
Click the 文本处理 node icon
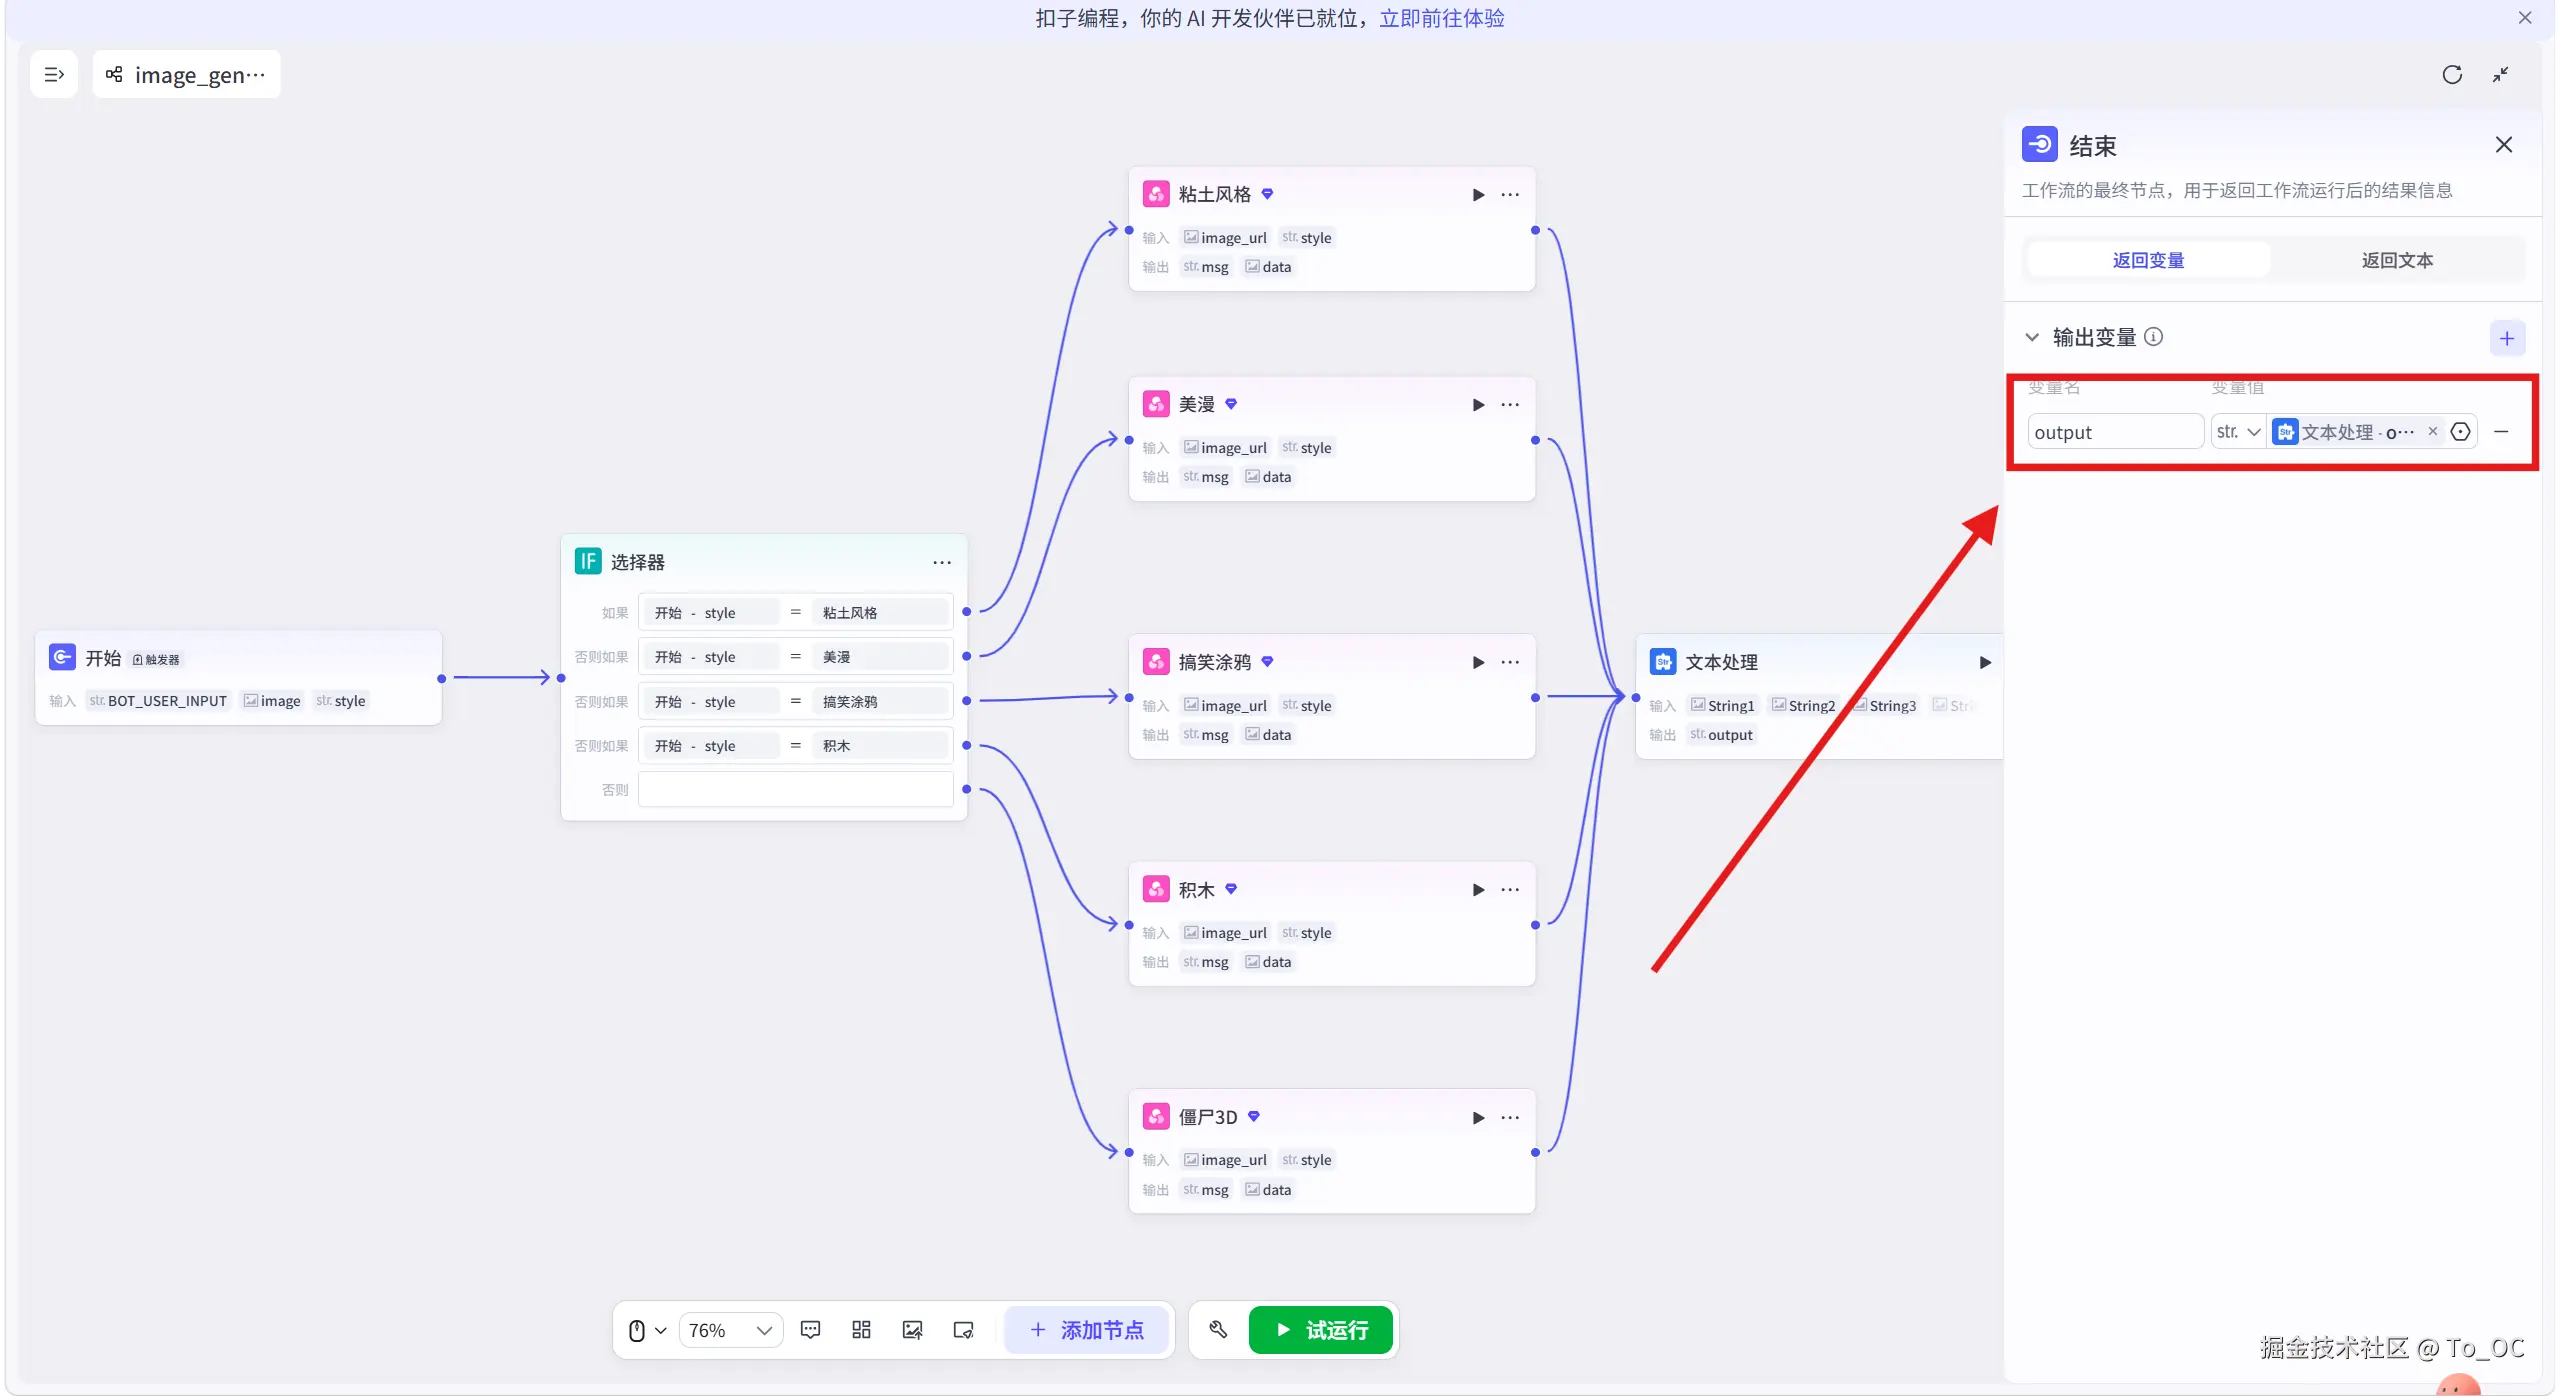click(1662, 661)
